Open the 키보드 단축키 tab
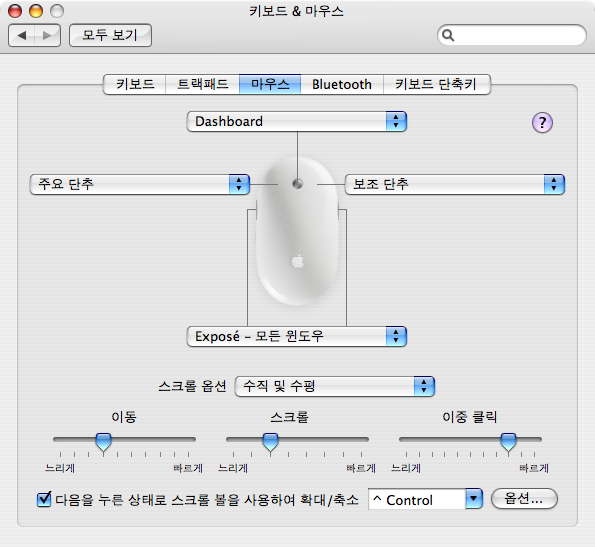The height and width of the screenshot is (547, 595). (x=436, y=84)
